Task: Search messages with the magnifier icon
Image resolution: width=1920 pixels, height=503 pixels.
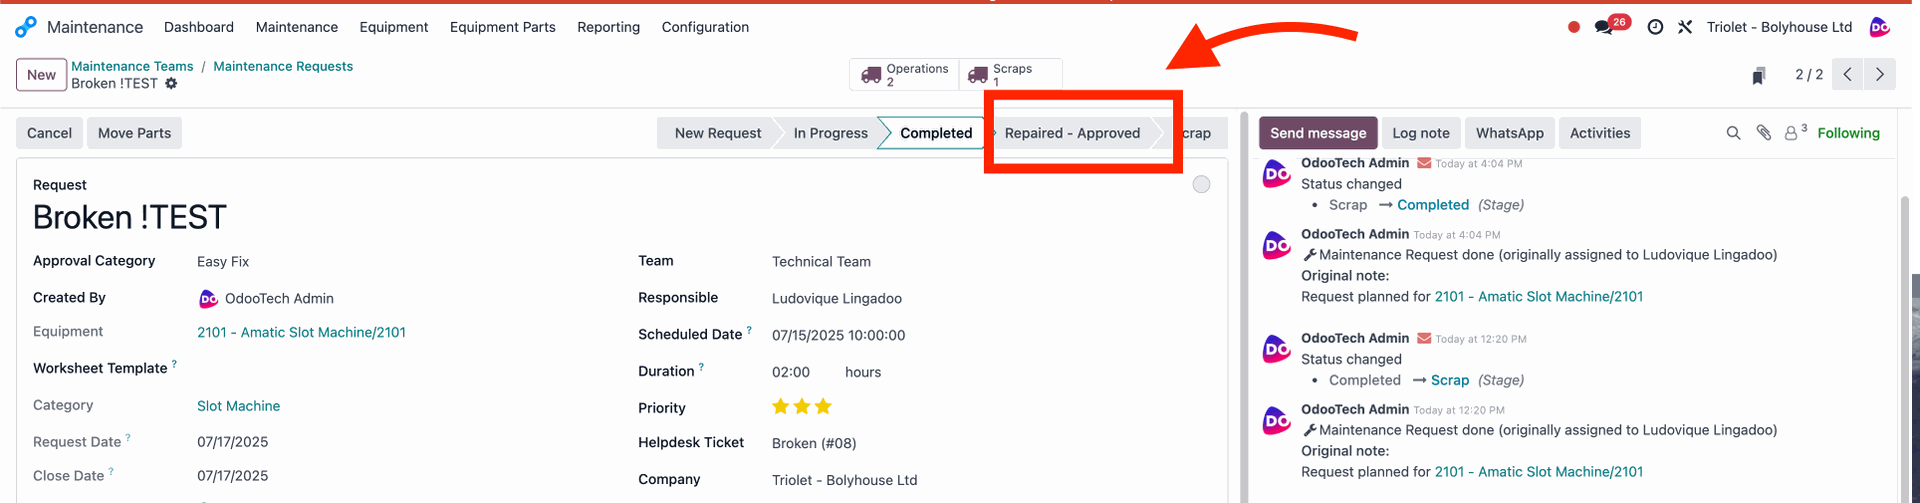Action: tap(1733, 133)
